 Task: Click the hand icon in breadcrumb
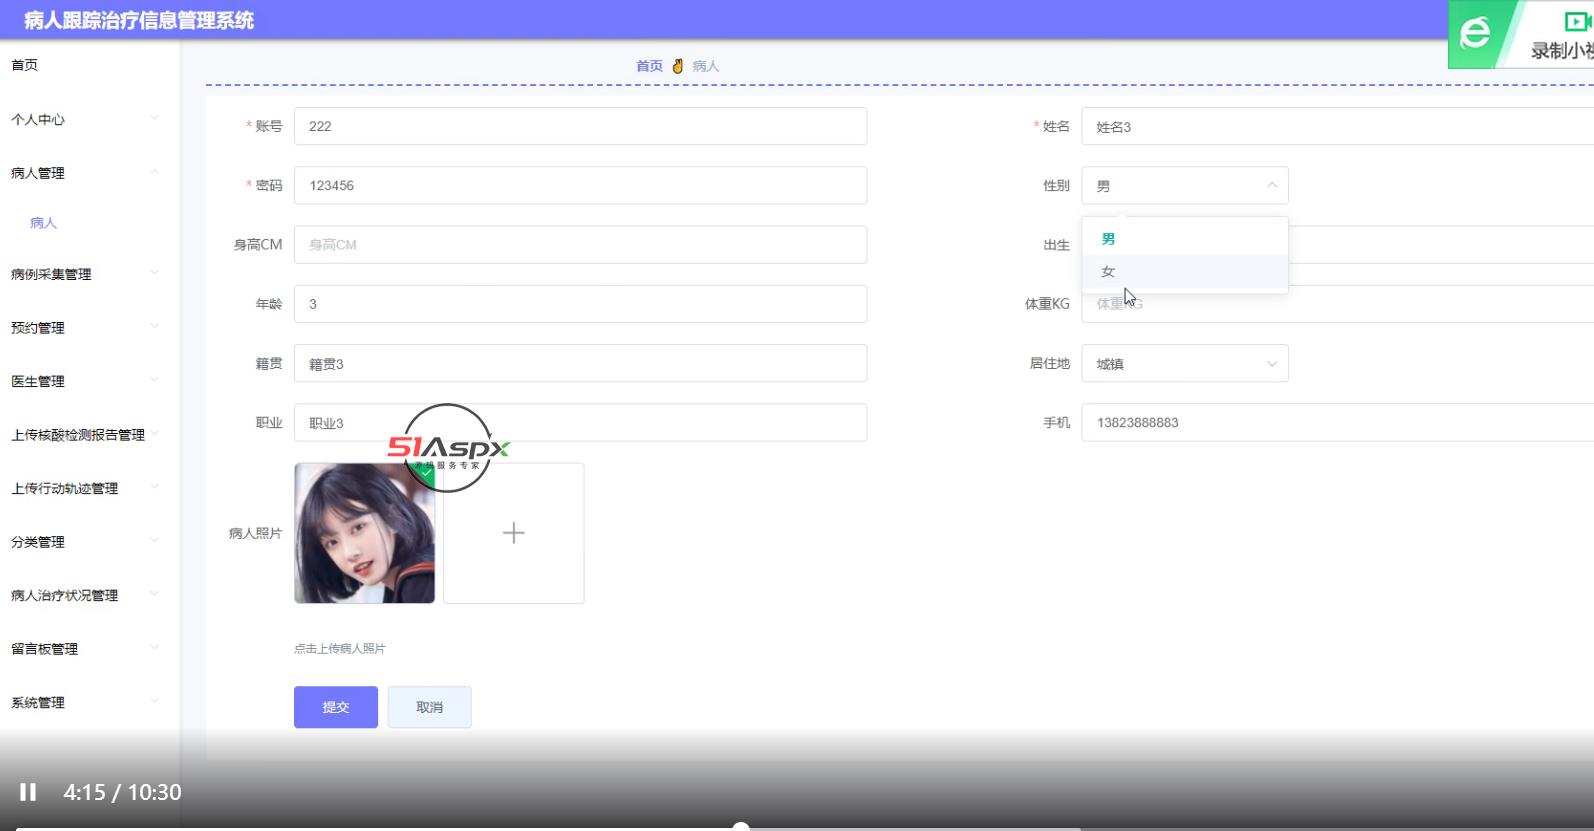pos(677,66)
